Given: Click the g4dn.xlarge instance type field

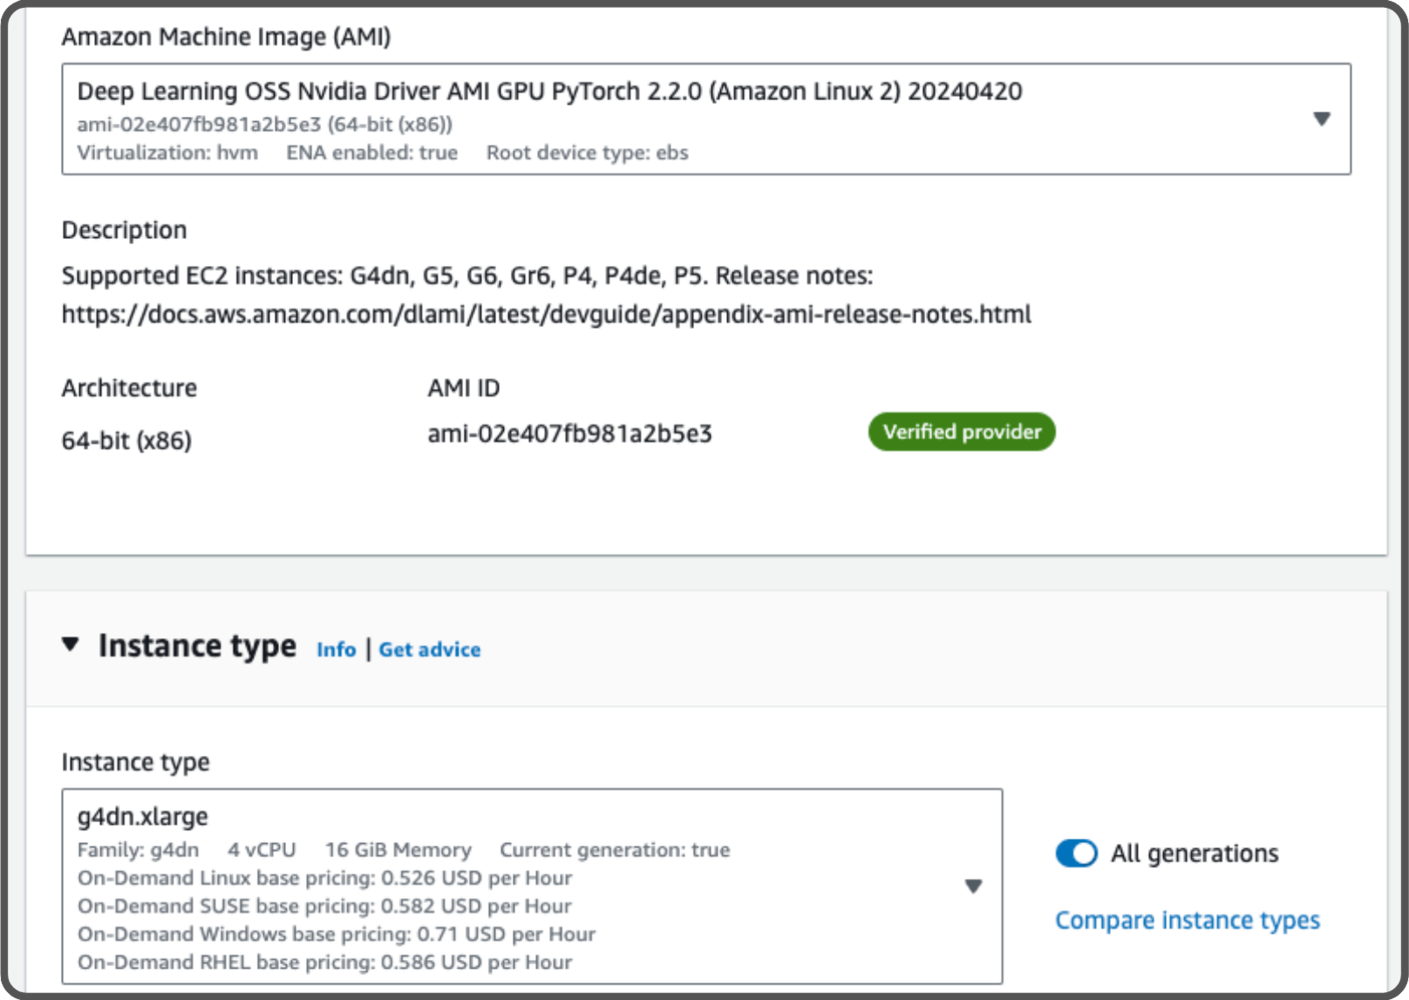Looking at the screenshot, I should pos(532,887).
